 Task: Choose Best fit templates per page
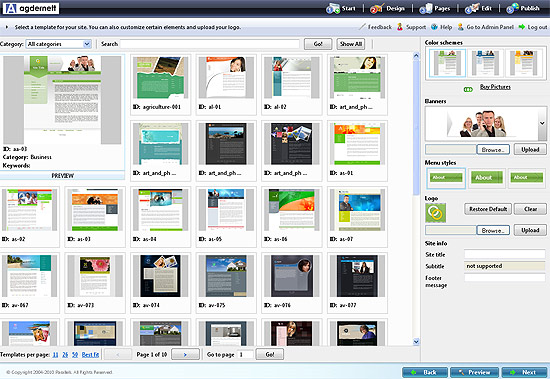[x=90, y=355]
